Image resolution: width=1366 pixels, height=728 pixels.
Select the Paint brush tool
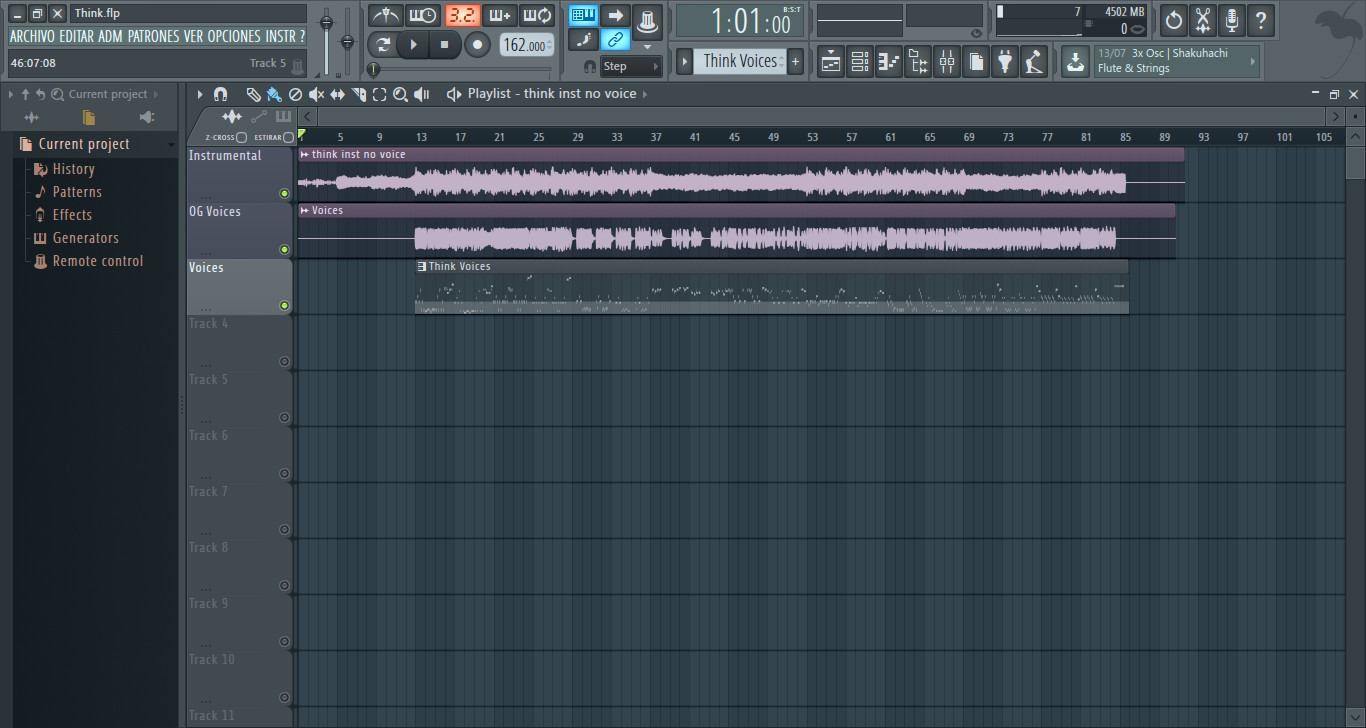coord(275,94)
